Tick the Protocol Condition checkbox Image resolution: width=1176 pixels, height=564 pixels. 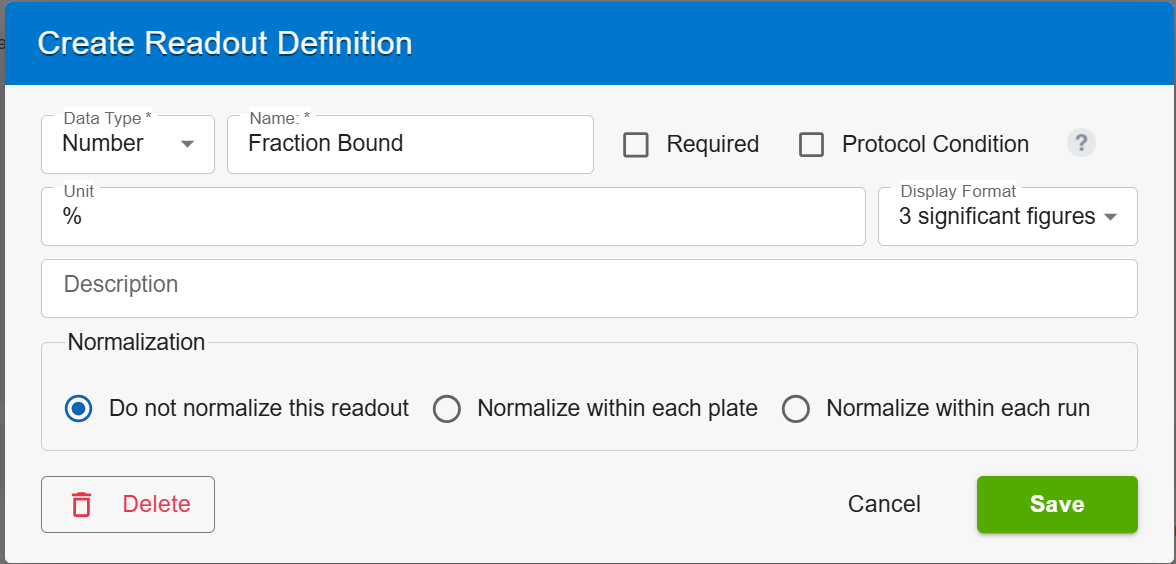coord(812,144)
